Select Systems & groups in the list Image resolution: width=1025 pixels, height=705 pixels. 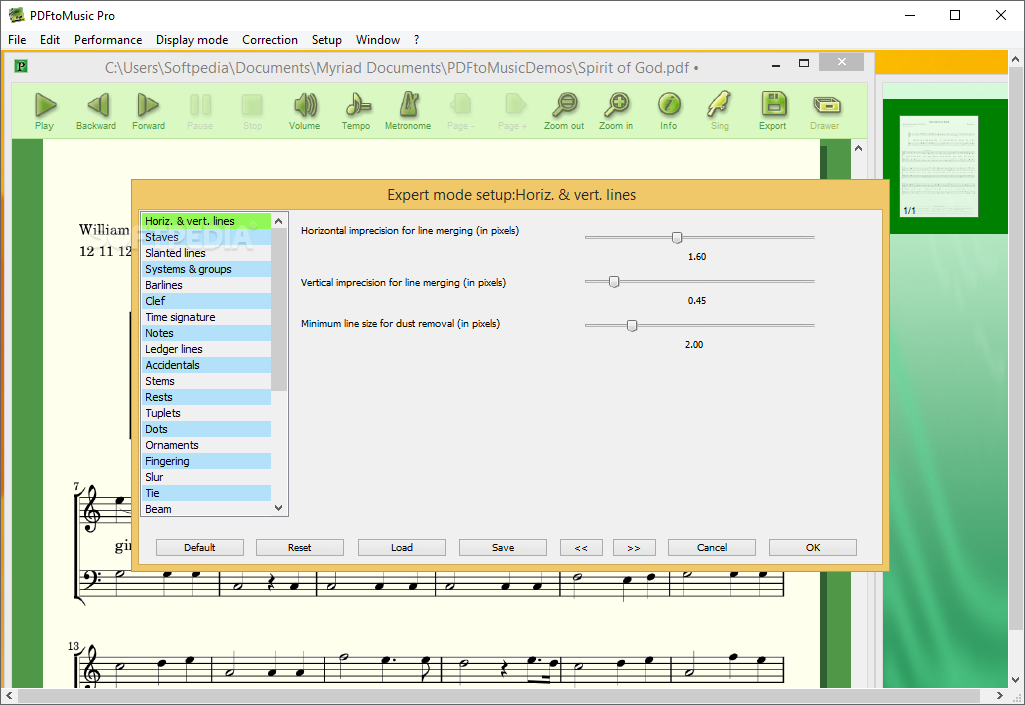pos(206,269)
